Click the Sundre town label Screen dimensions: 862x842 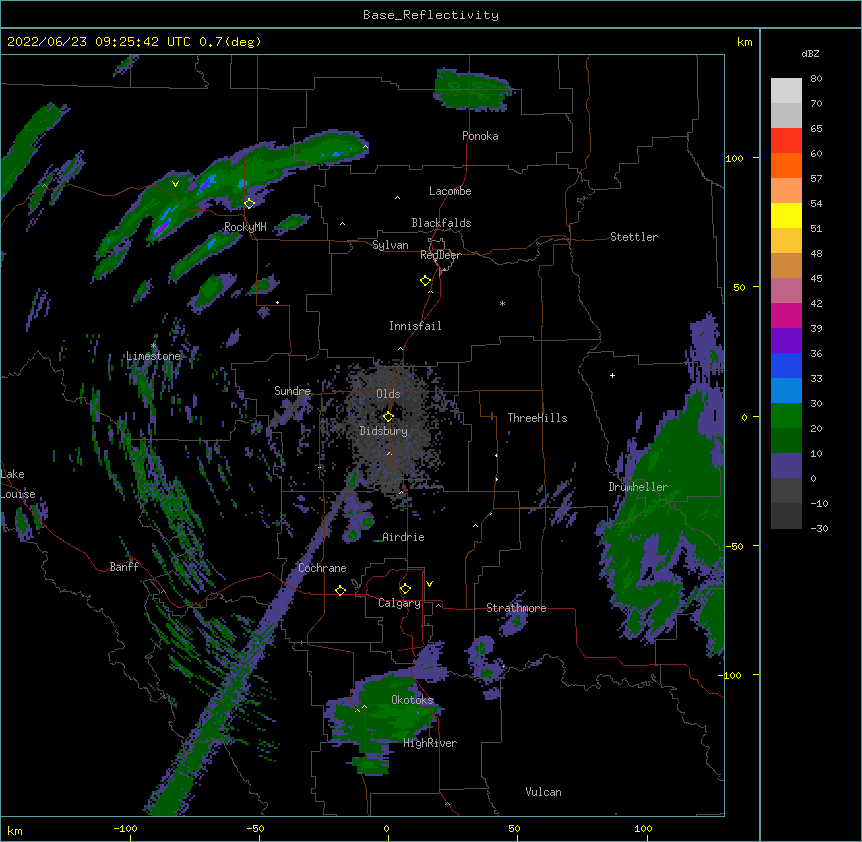pos(292,391)
